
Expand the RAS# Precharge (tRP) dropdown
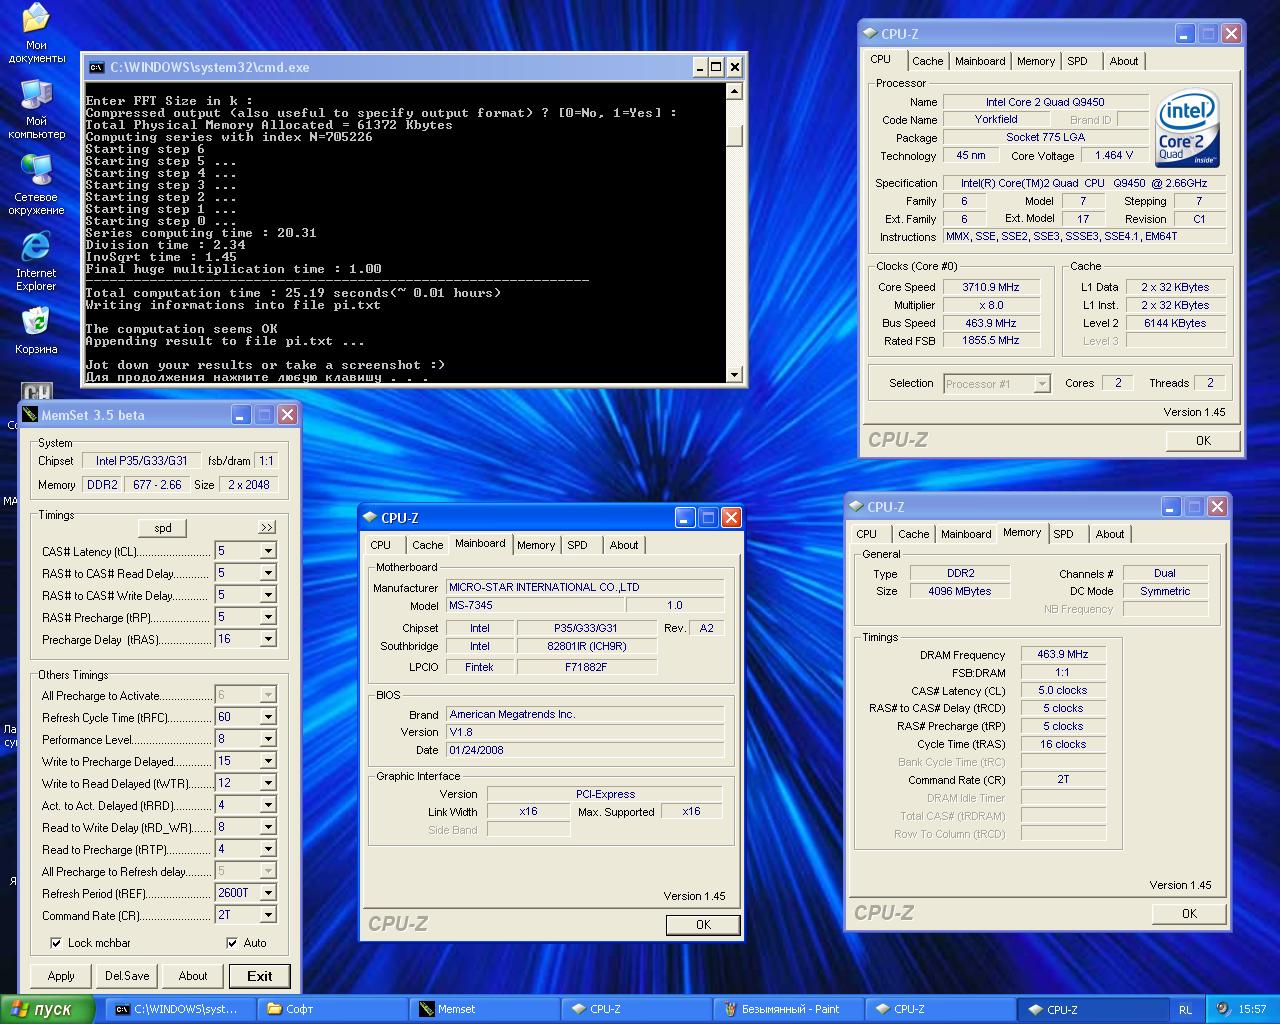268,617
